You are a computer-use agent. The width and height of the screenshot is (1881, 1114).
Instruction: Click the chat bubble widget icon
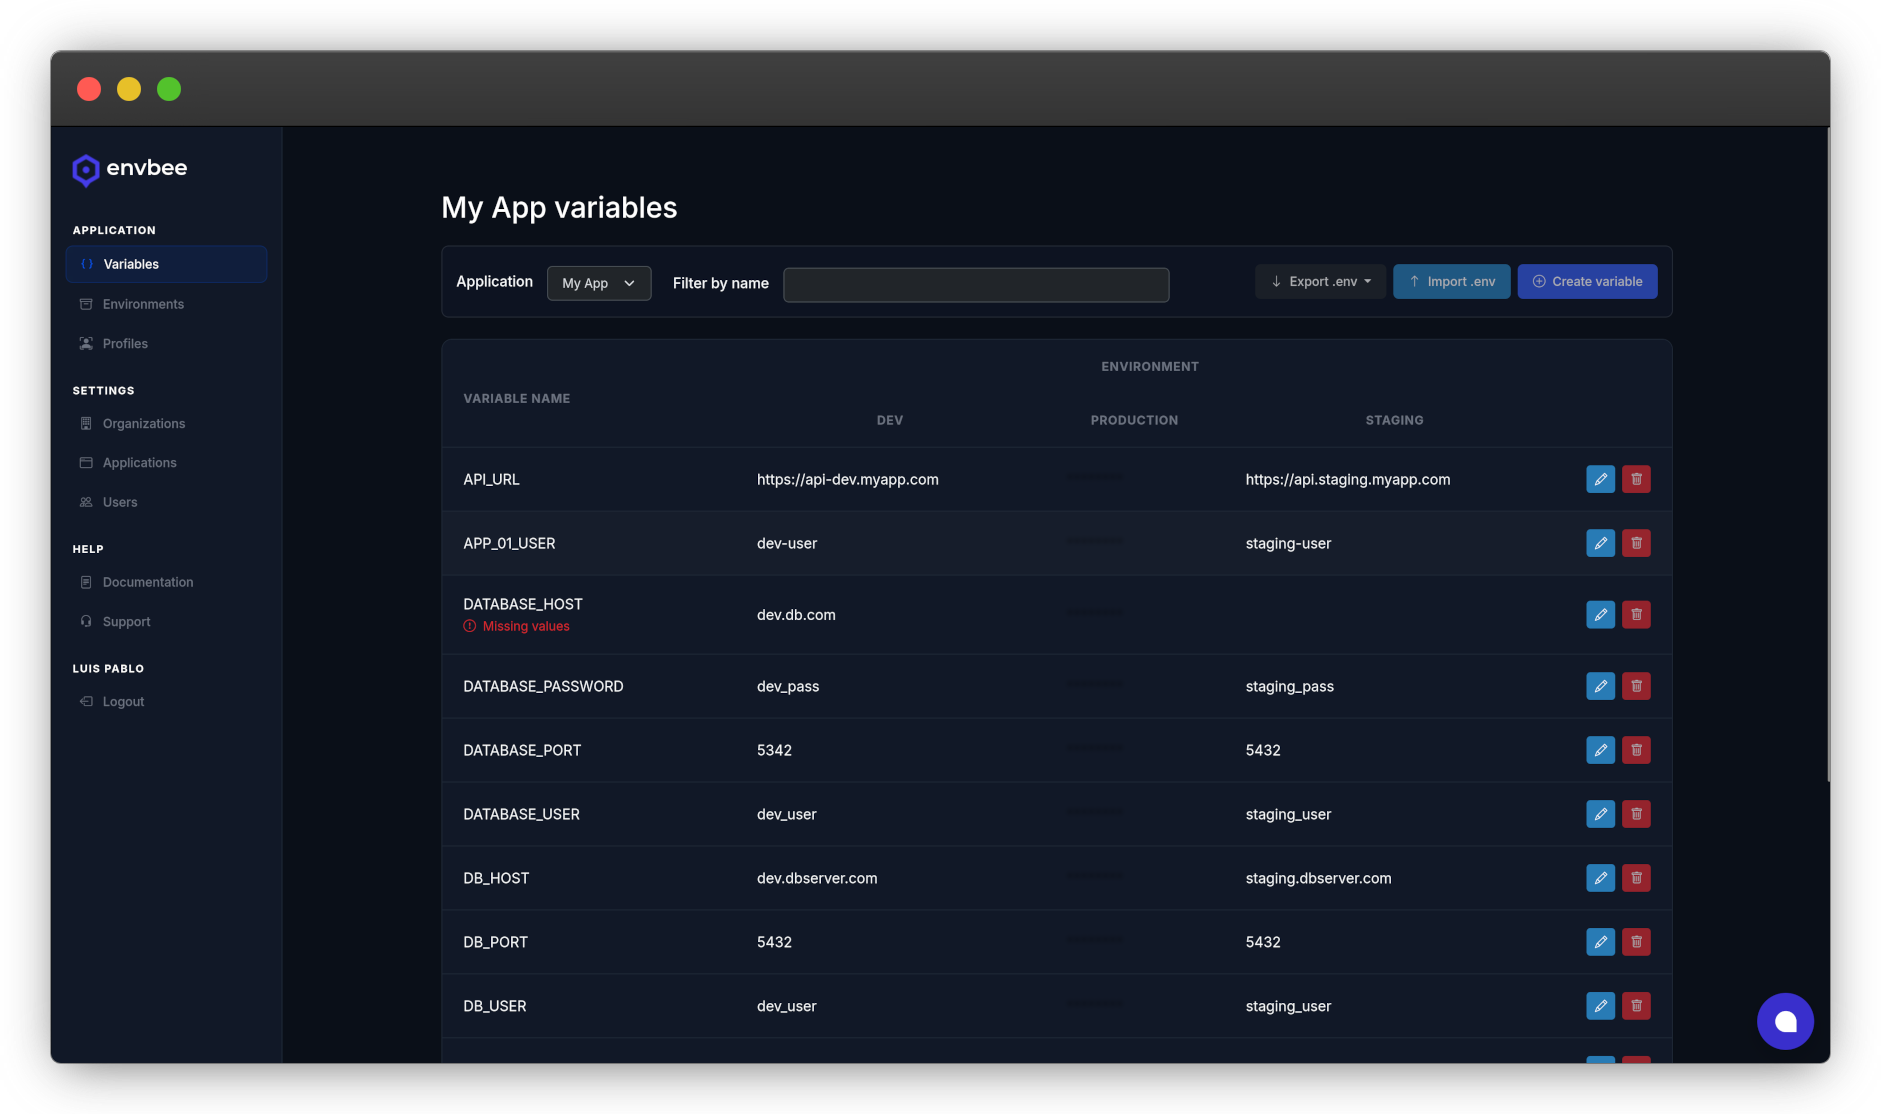pos(1785,1021)
